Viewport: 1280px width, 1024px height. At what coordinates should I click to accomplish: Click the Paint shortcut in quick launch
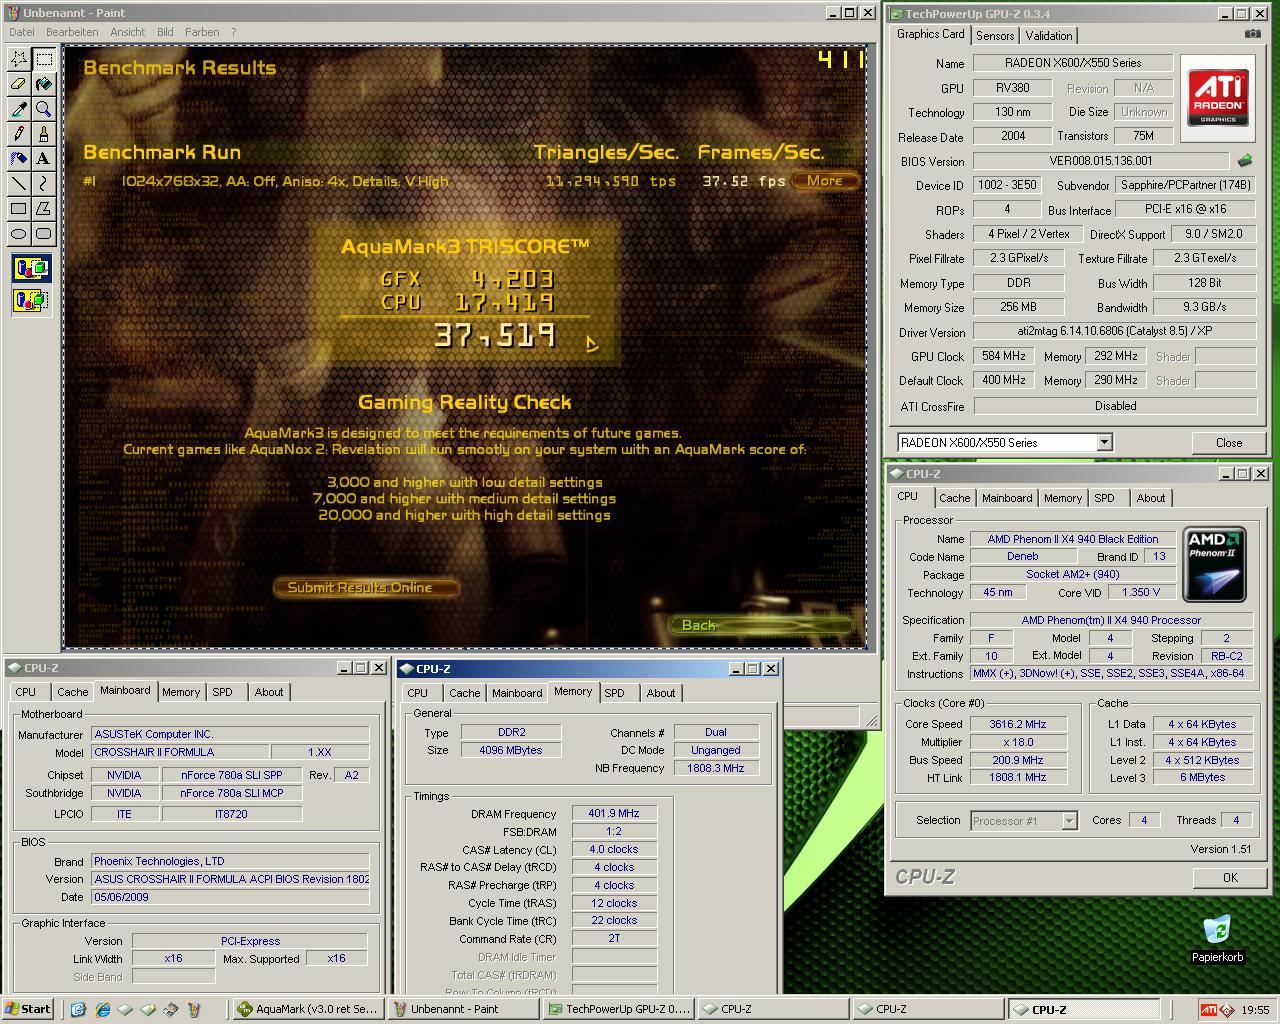click(194, 1009)
